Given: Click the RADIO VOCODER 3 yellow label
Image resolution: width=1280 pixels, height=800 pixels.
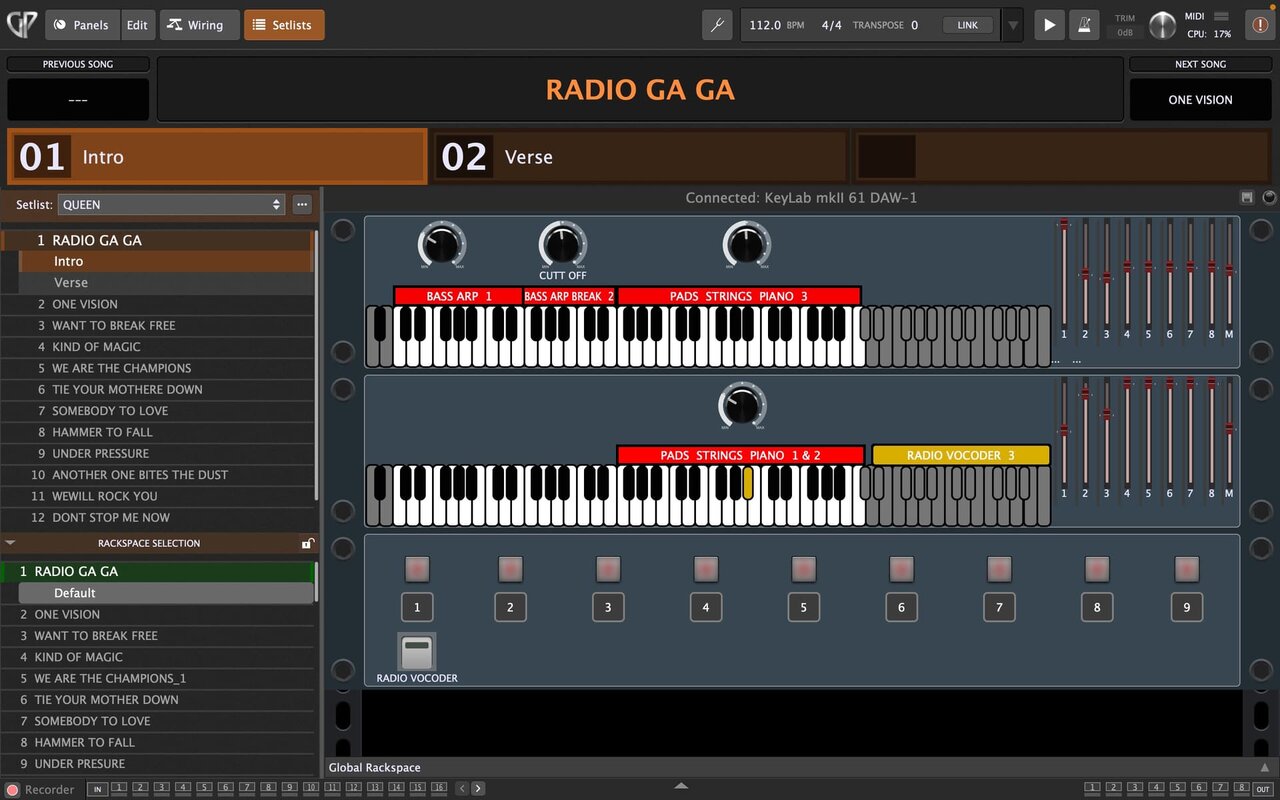Looking at the screenshot, I should 961,455.
